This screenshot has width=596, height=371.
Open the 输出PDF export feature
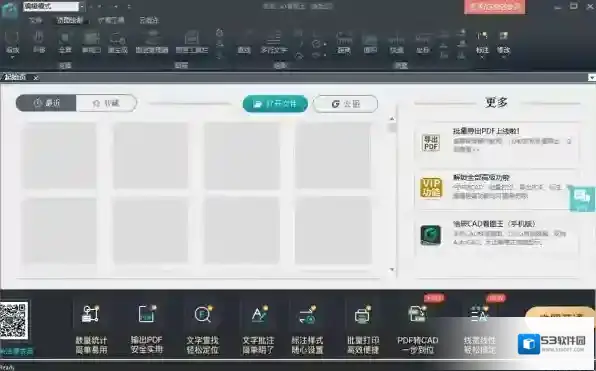tap(147, 329)
